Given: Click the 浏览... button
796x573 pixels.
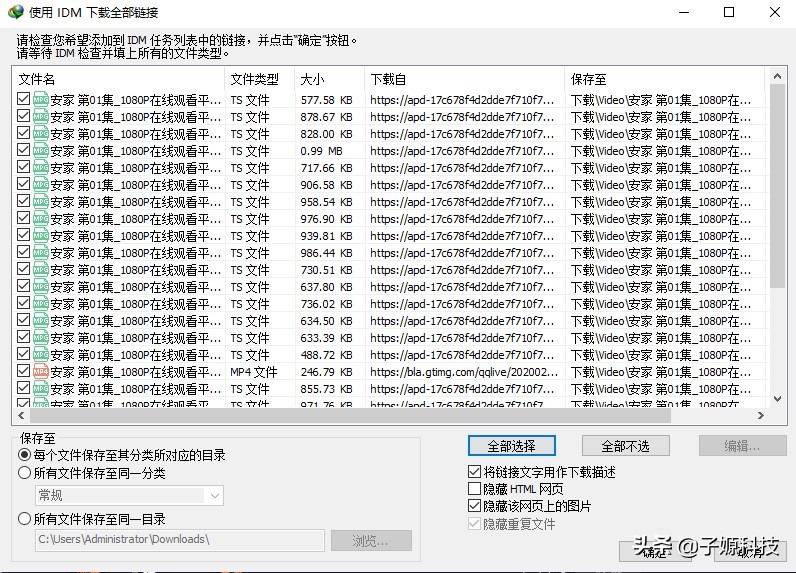Looking at the screenshot, I should coord(371,541).
